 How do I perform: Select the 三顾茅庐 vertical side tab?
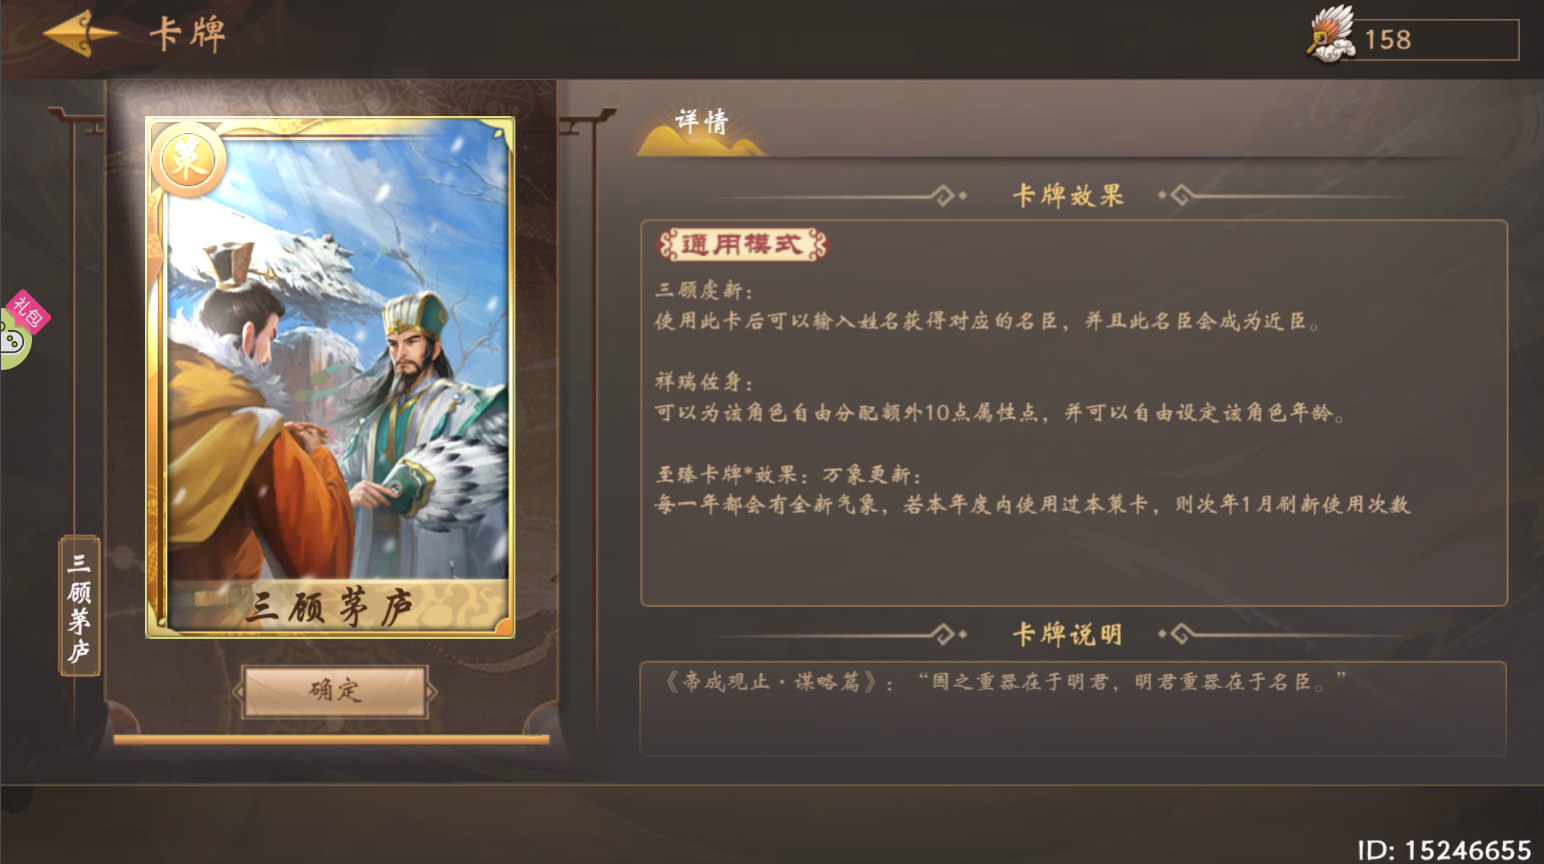pyautogui.click(x=79, y=606)
